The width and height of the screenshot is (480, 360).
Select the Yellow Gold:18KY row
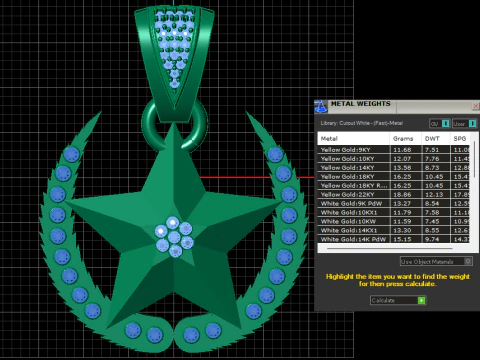click(x=394, y=177)
